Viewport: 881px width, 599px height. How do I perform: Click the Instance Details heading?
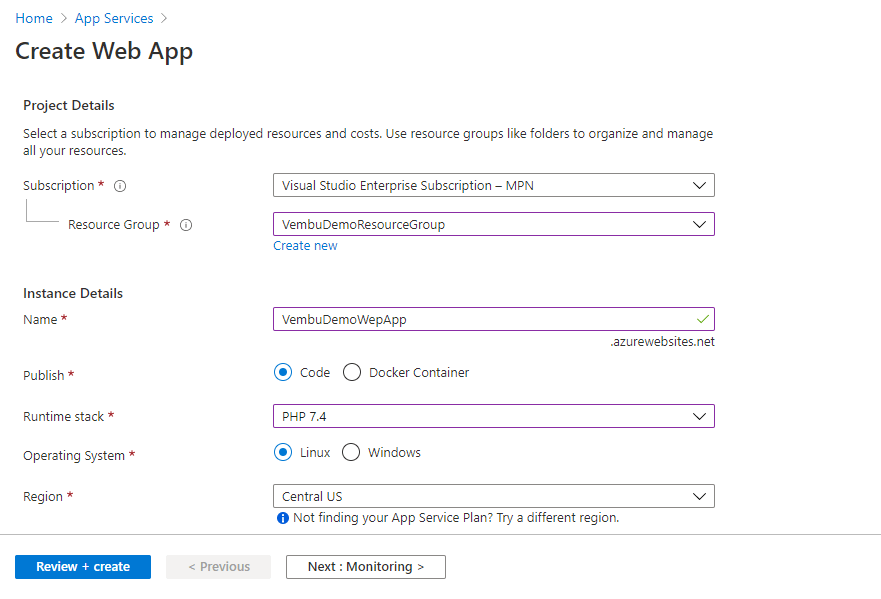[x=73, y=293]
